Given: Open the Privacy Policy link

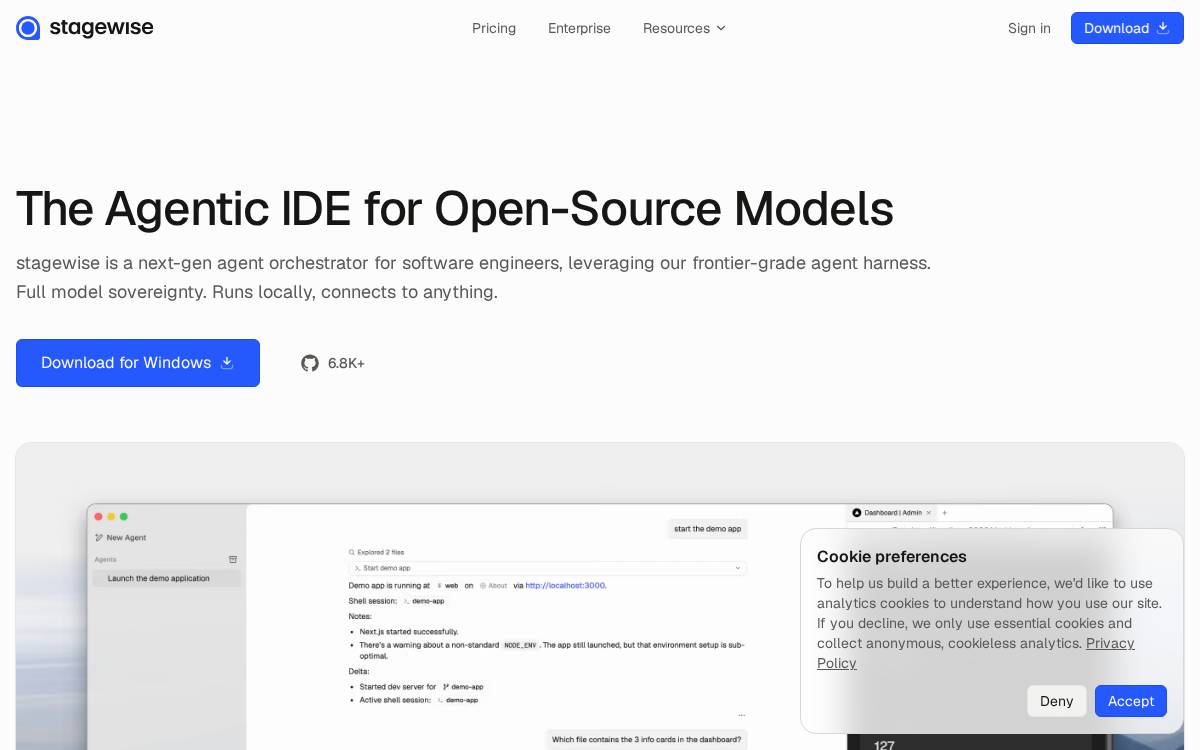Looking at the screenshot, I should (1110, 643).
